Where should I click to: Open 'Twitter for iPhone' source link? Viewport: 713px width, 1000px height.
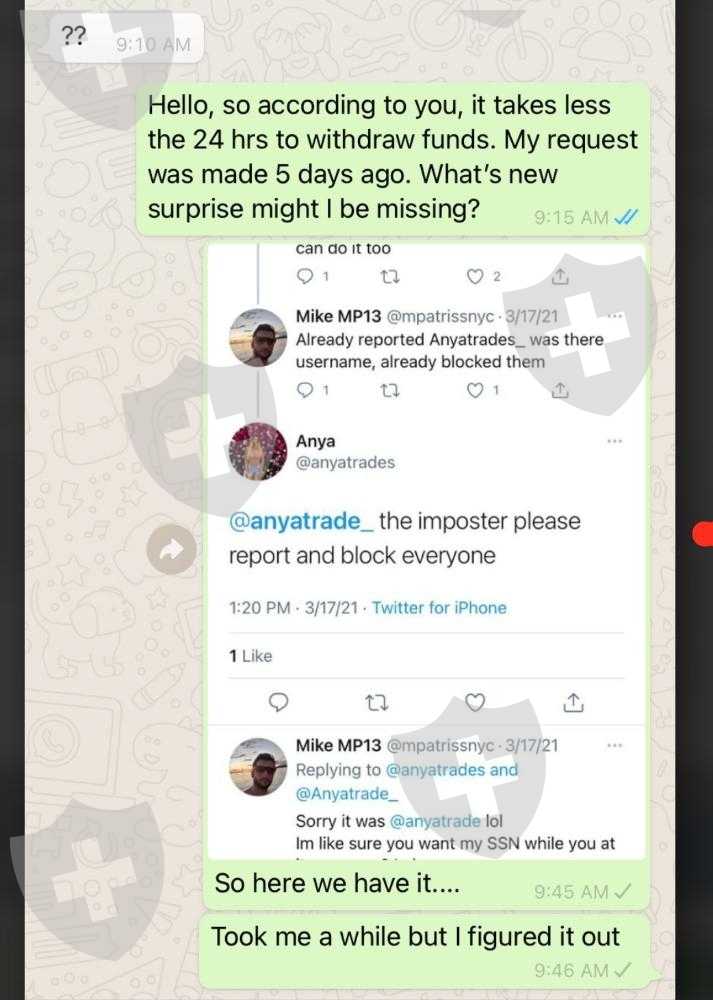[x=439, y=608]
